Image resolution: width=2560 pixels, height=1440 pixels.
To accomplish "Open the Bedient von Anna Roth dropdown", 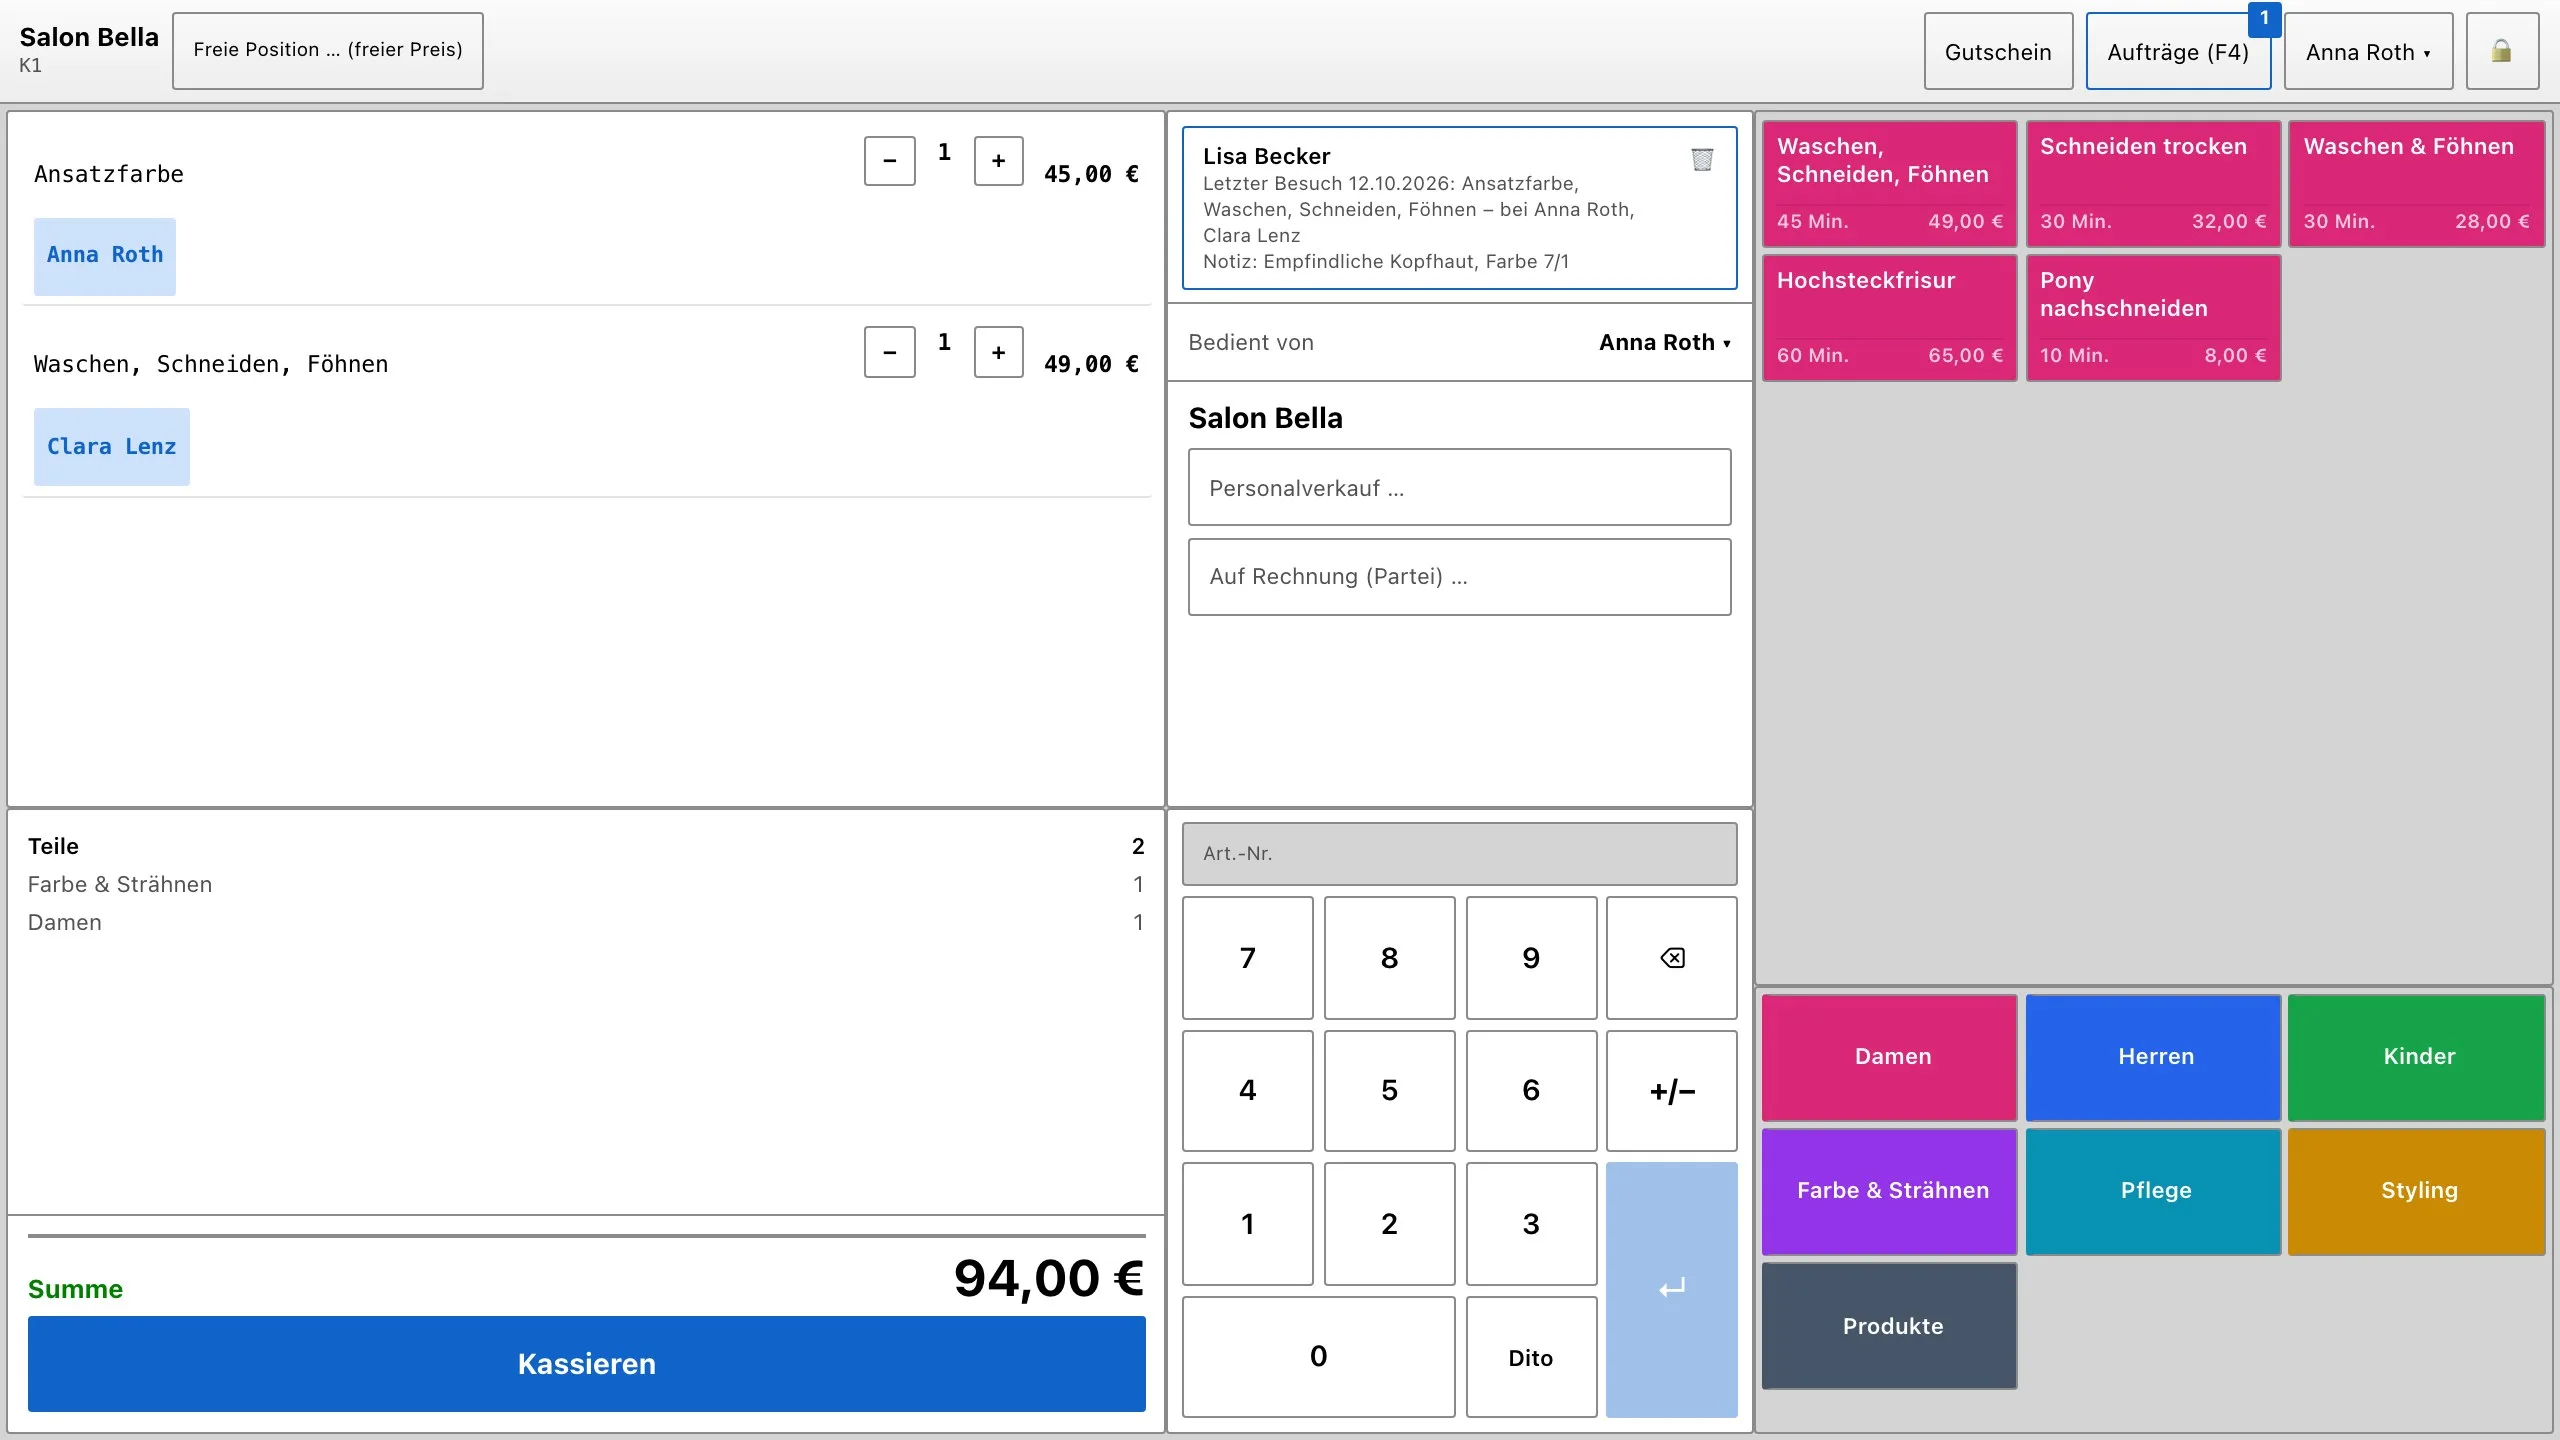I will point(1664,343).
